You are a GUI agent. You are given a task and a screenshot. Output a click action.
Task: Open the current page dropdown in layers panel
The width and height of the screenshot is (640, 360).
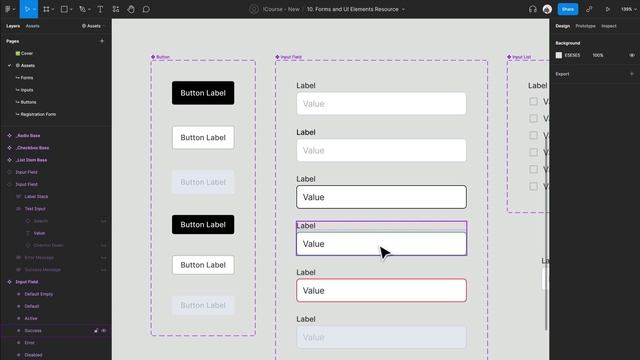click(93, 26)
